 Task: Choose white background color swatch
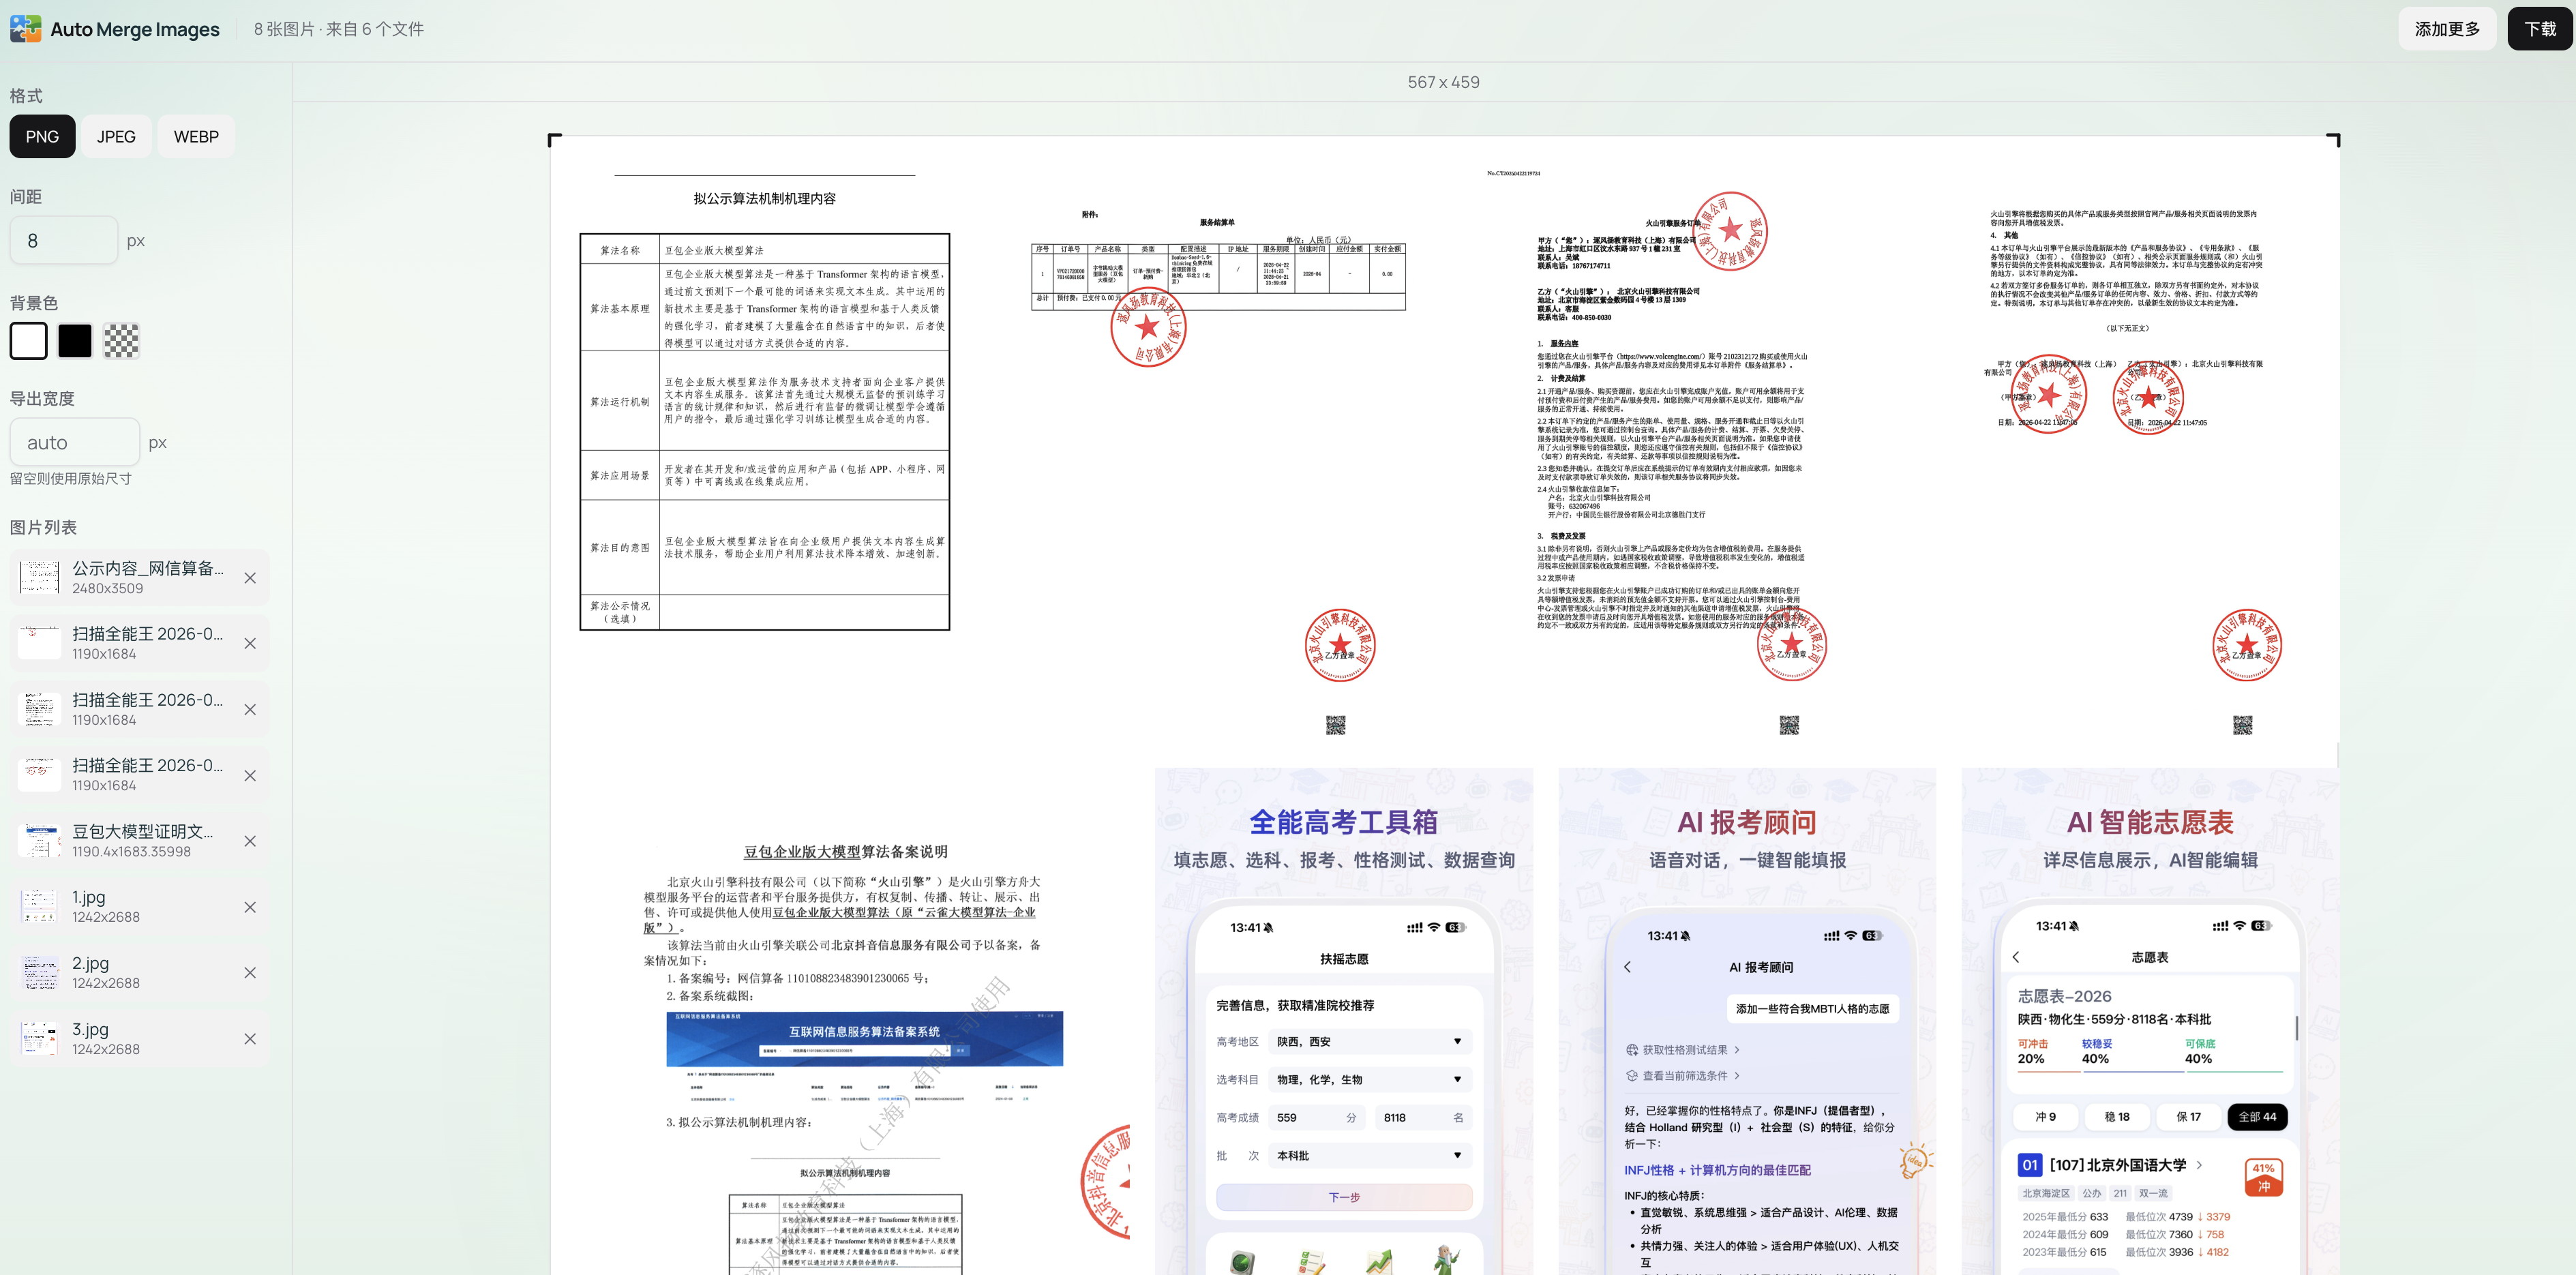click(x=28, y=341)
